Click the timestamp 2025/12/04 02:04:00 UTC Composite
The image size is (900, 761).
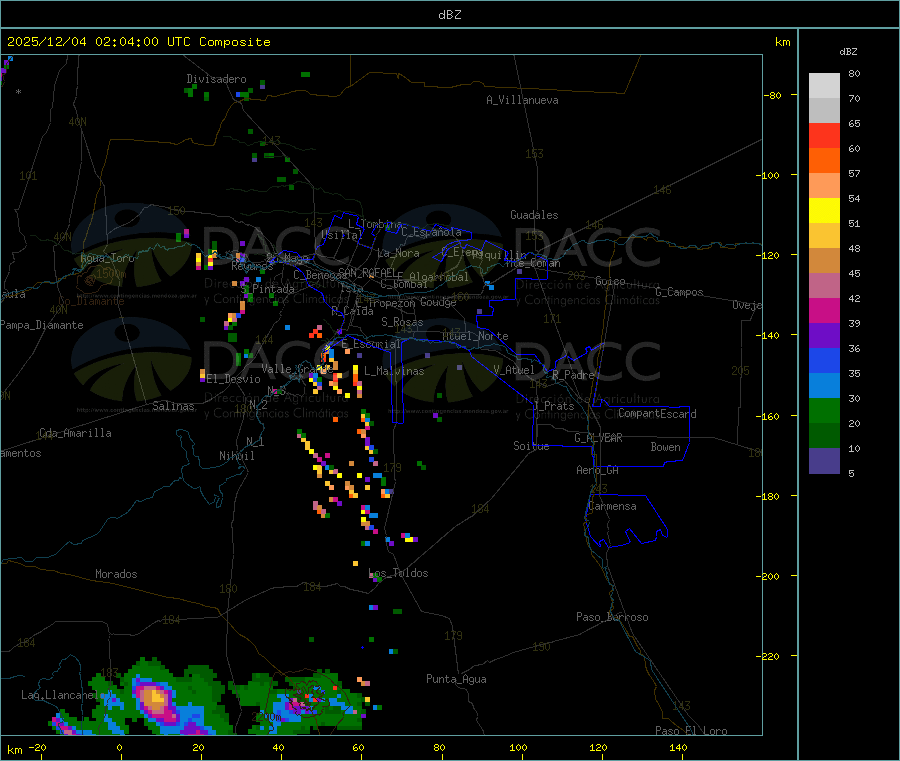coord(138,42)
